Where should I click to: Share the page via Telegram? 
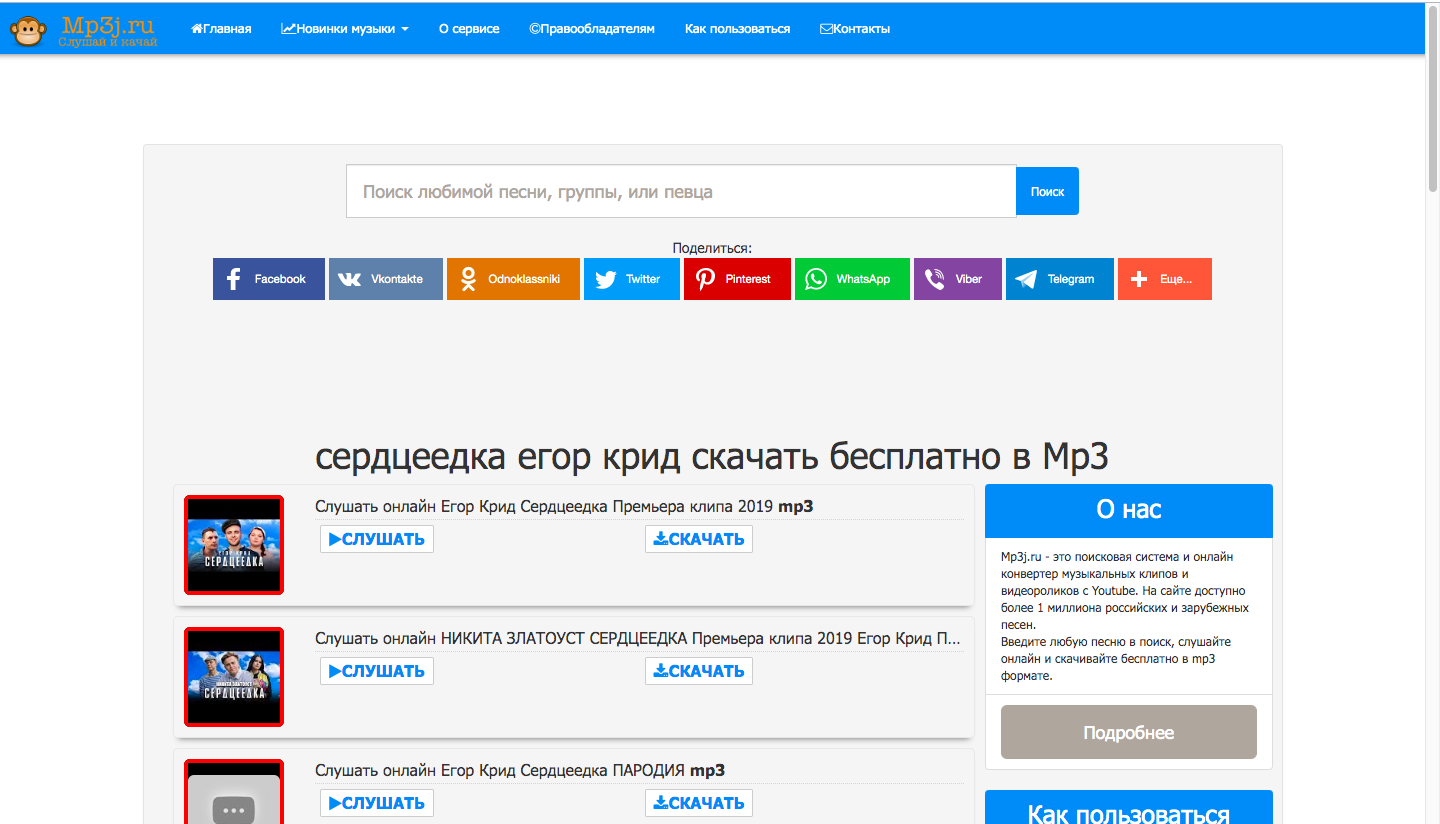1060,279
